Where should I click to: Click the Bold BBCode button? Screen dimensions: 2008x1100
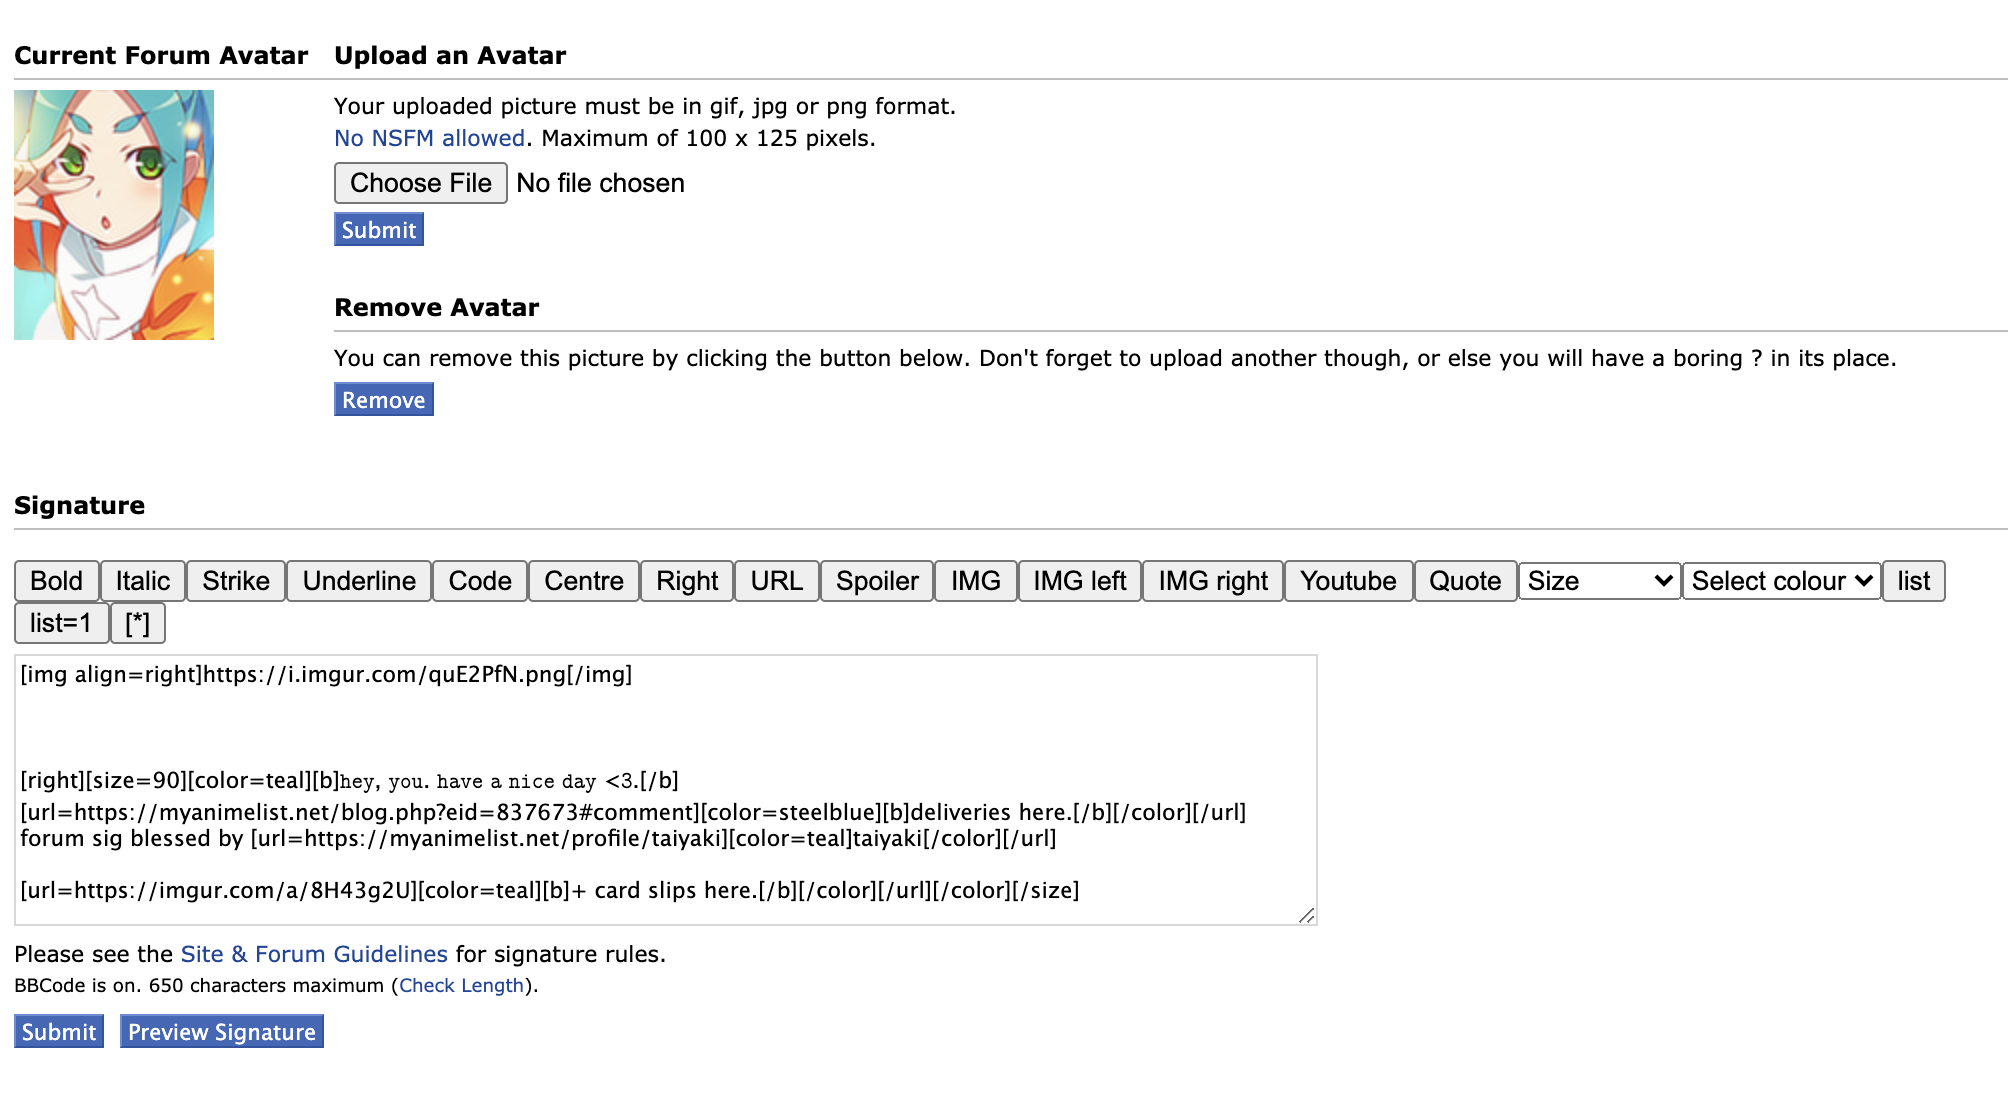click(56, 581)
